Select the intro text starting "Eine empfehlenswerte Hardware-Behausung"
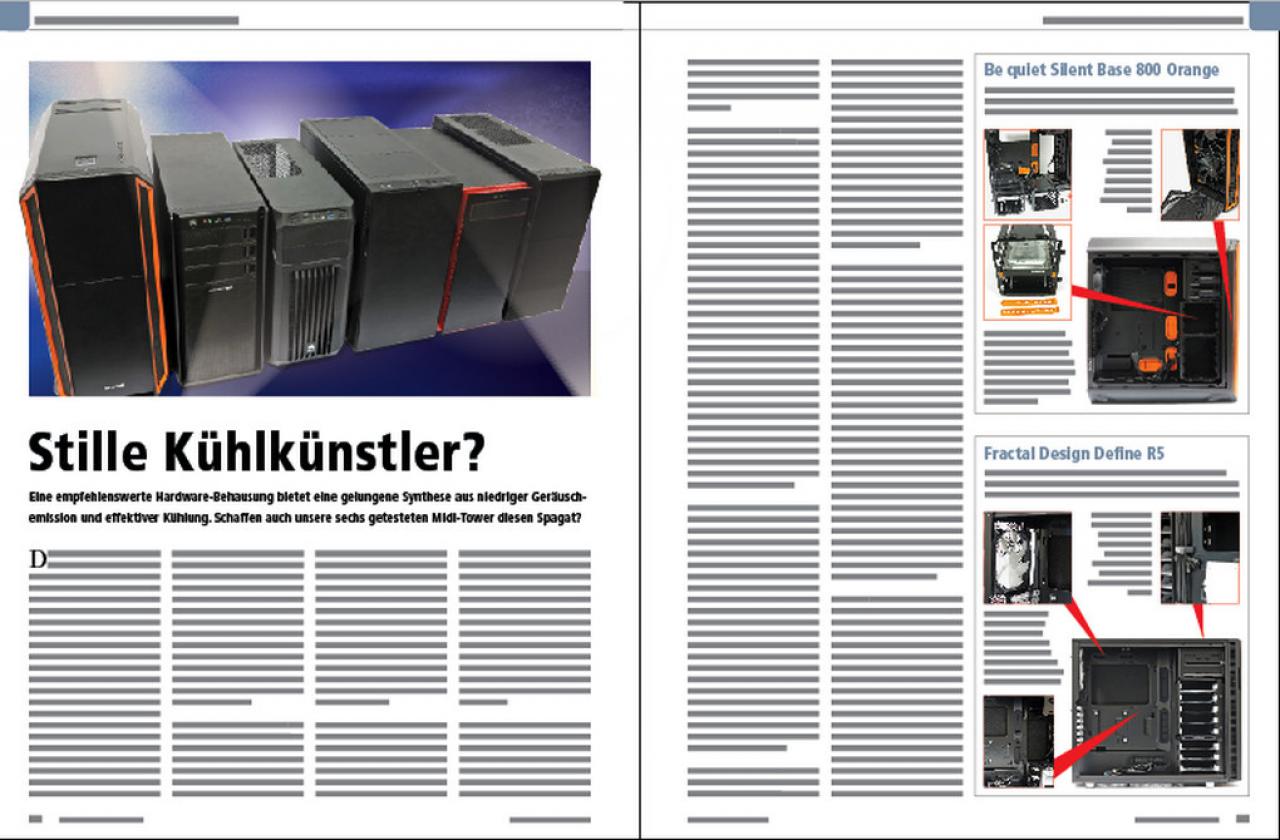The height and width of the screenshot is (840, 1280). [x=307, y=509]
